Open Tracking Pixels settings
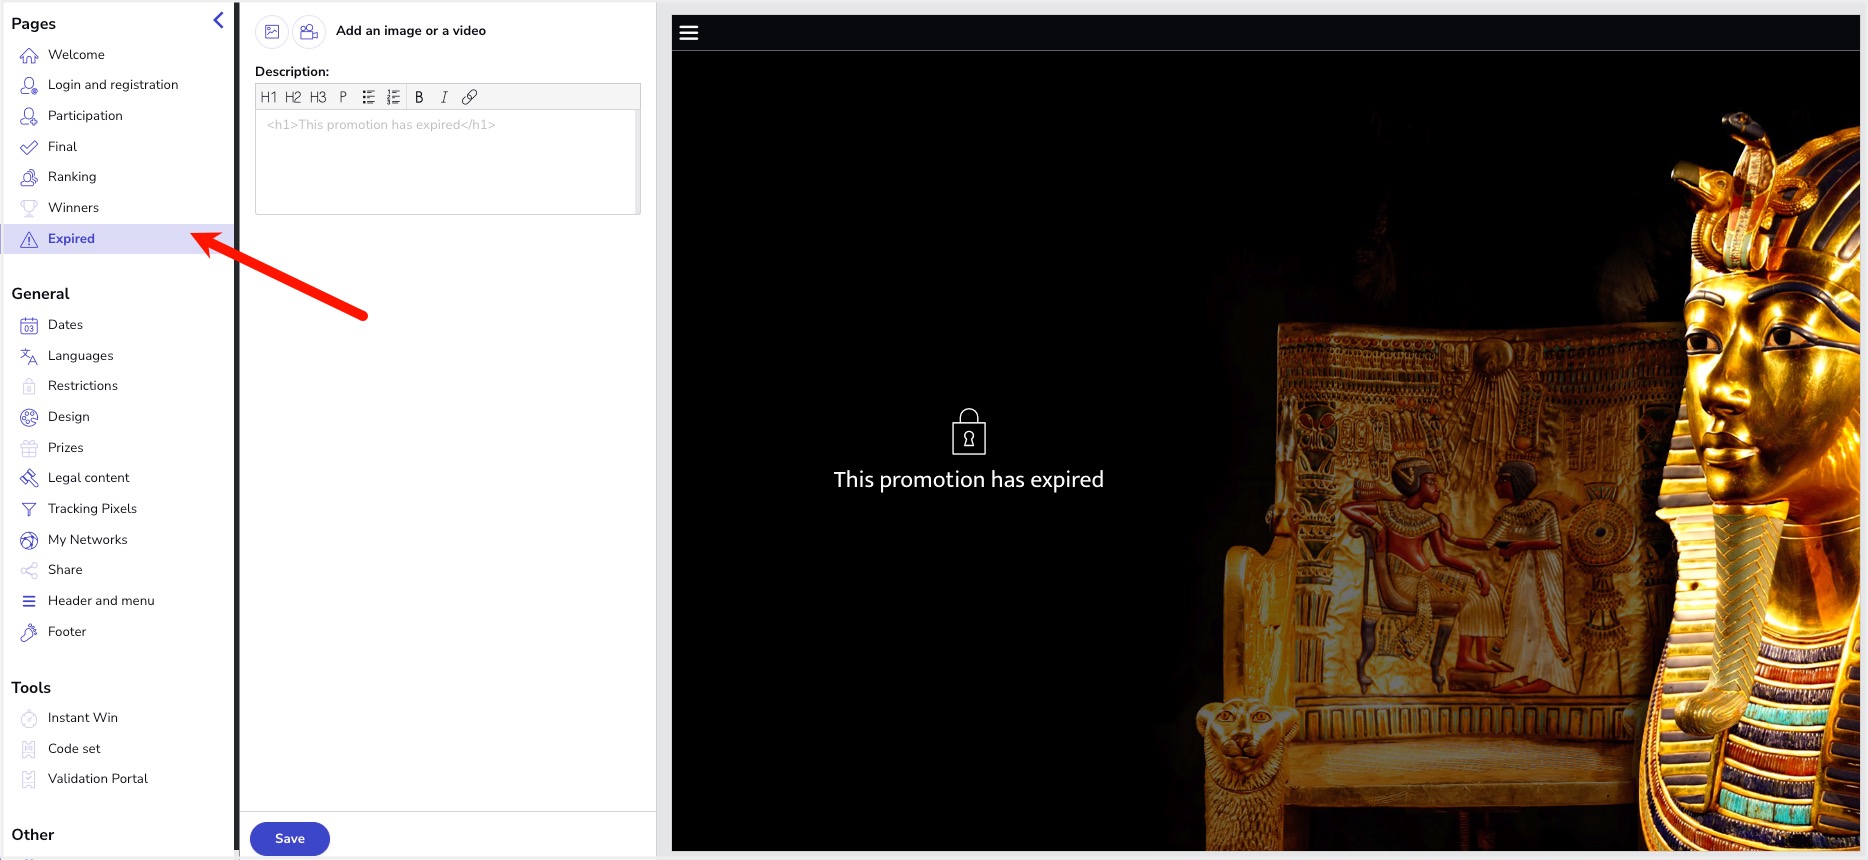 (x=92, y=509)
